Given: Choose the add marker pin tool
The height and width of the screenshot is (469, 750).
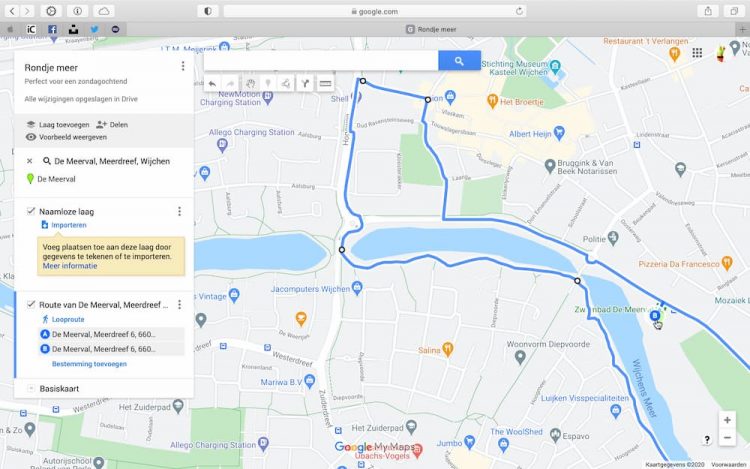Looking at the screenshot, I should coord(268,84).
